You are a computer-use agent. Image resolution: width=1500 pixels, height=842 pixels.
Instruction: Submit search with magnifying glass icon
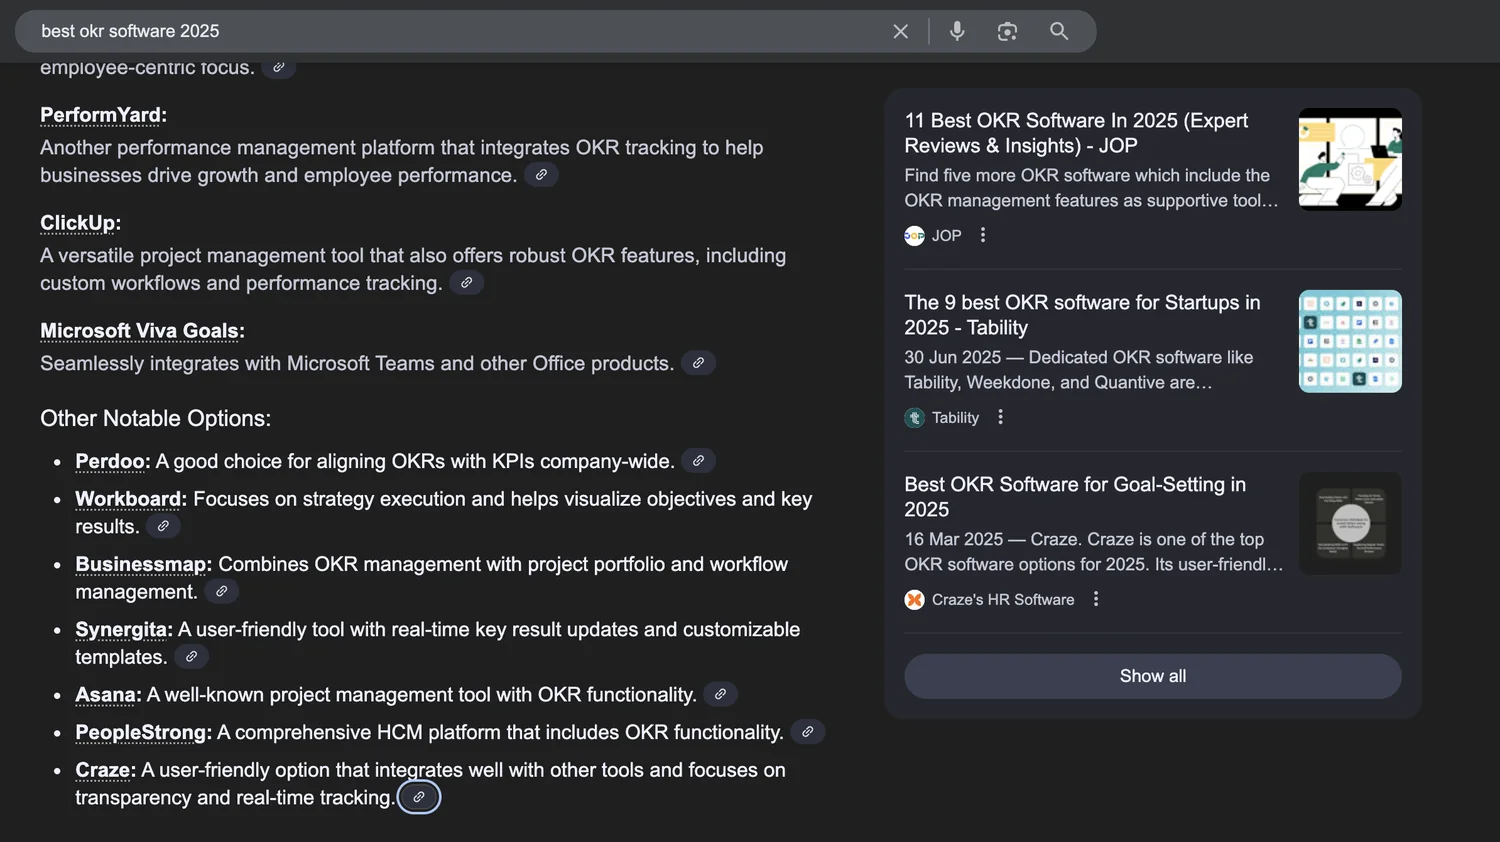tap(1059, 31)
